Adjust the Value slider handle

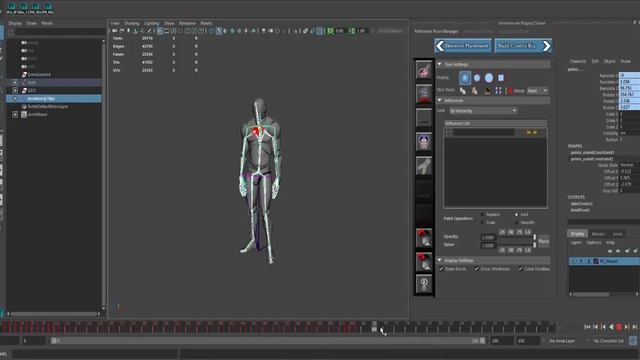[x=535, y=245]
